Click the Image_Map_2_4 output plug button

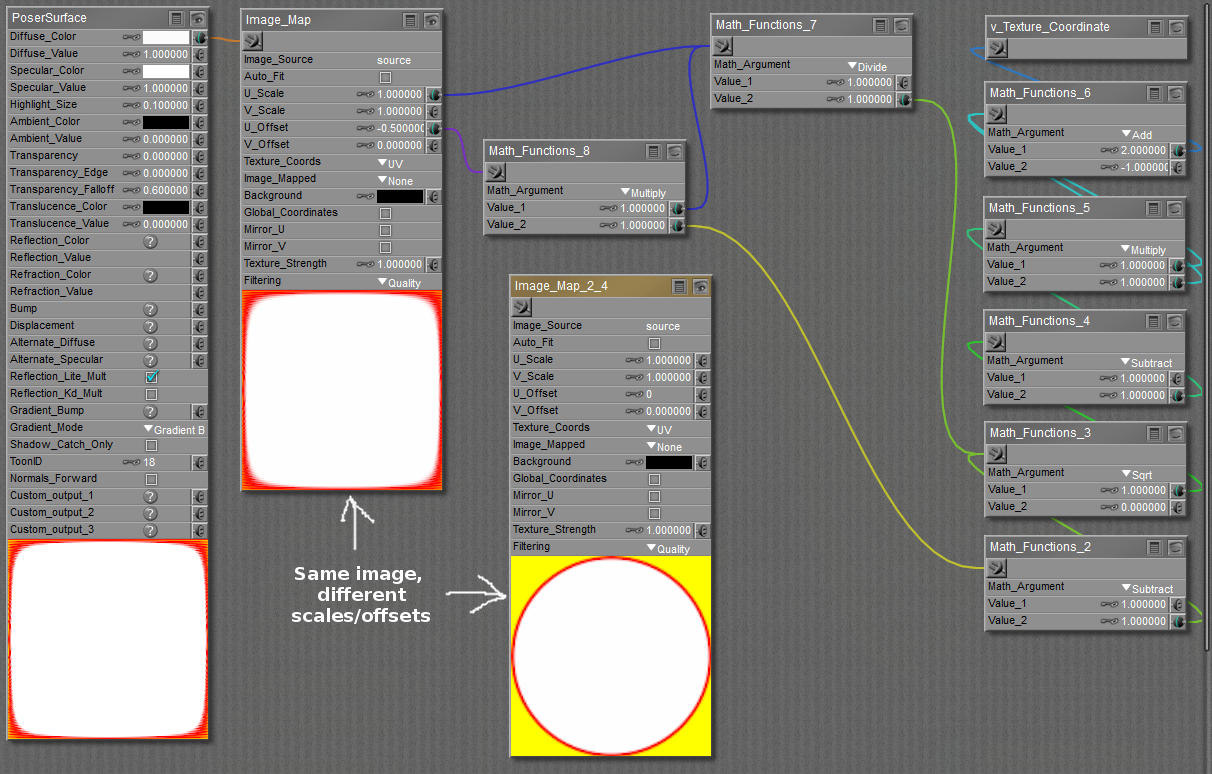(522, 307)
